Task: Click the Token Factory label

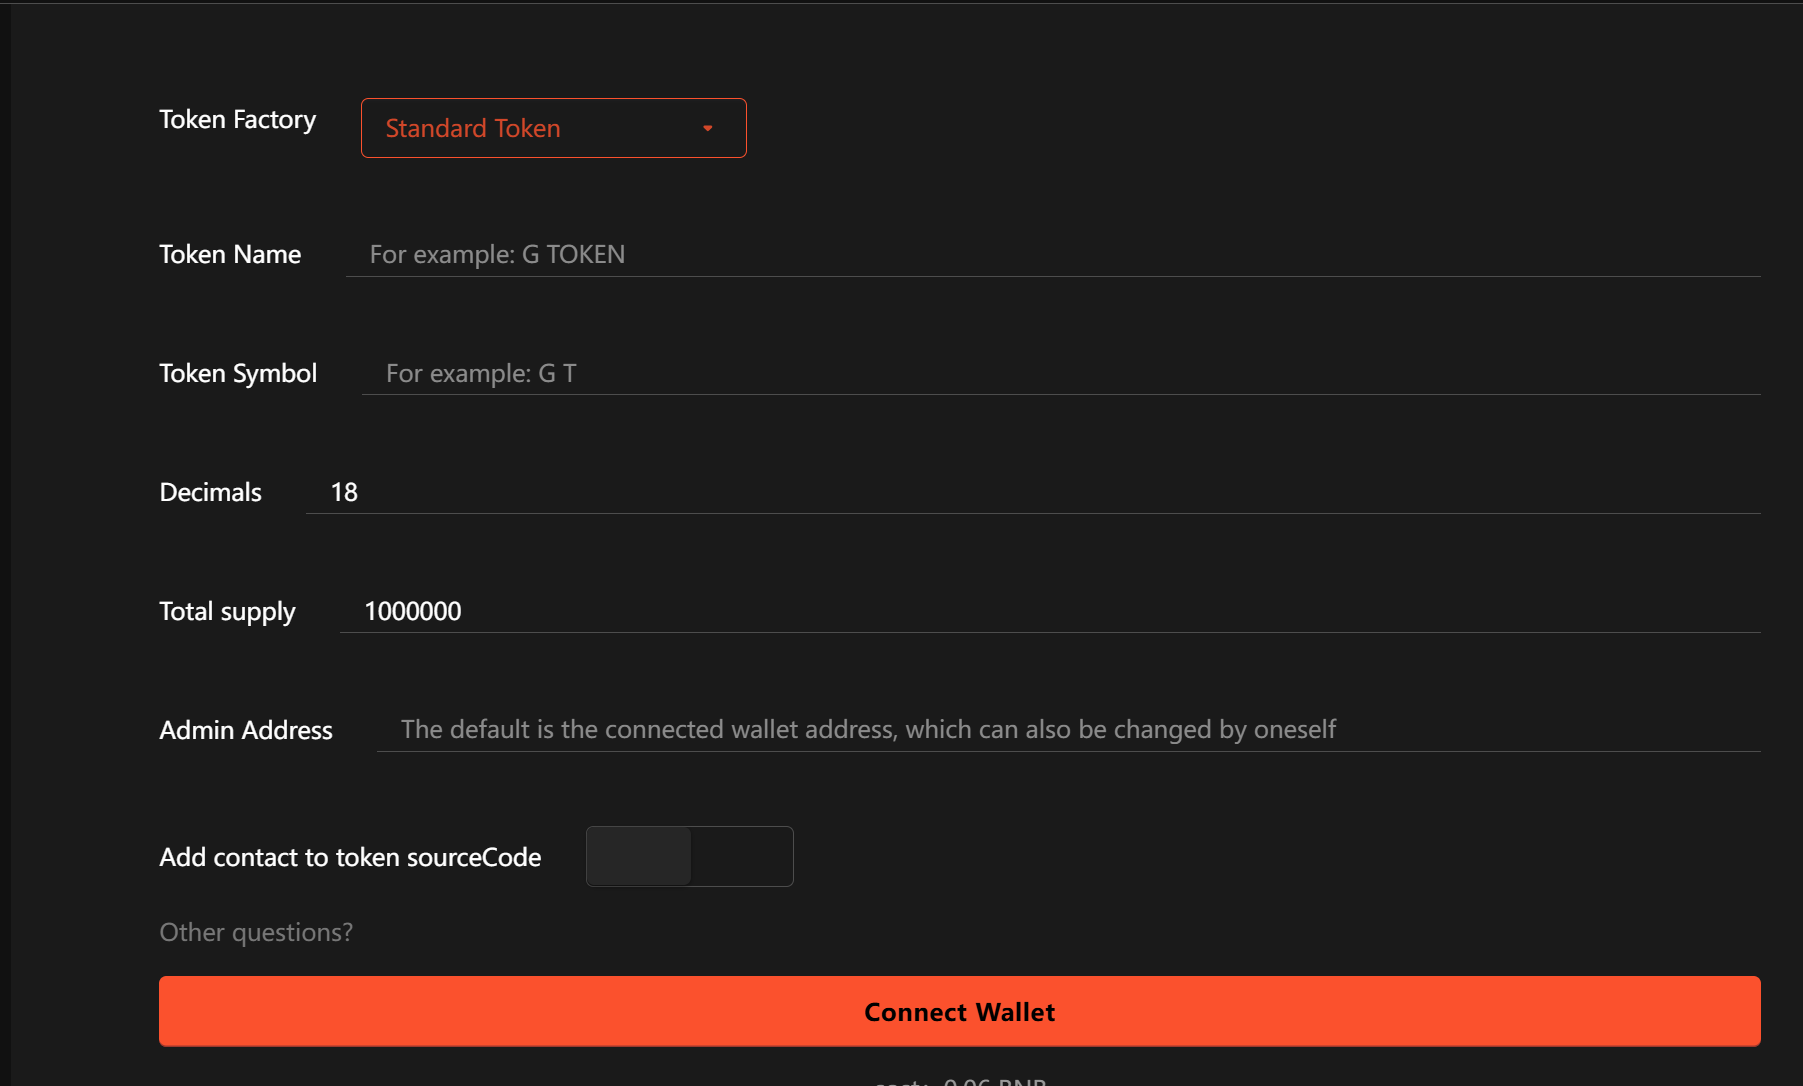Action: coord(237,119)
